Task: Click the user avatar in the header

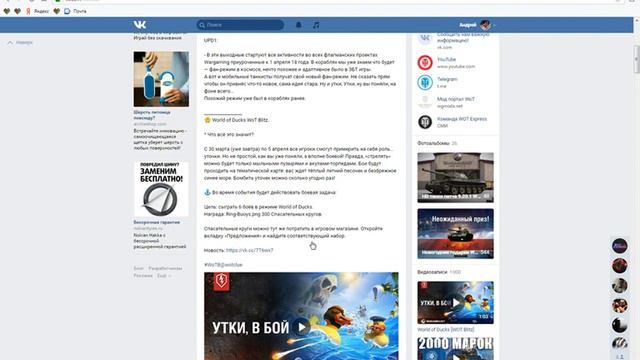Action: pyautogui.click(x=485, y=25)
